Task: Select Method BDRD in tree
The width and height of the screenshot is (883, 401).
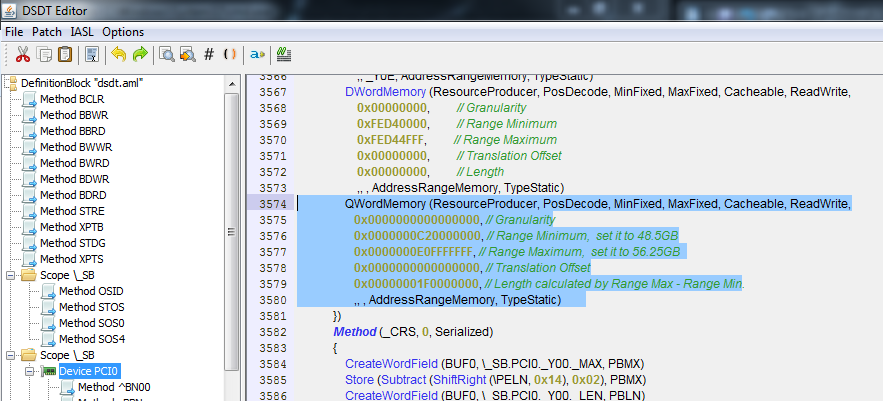Action: pos(73,195)
